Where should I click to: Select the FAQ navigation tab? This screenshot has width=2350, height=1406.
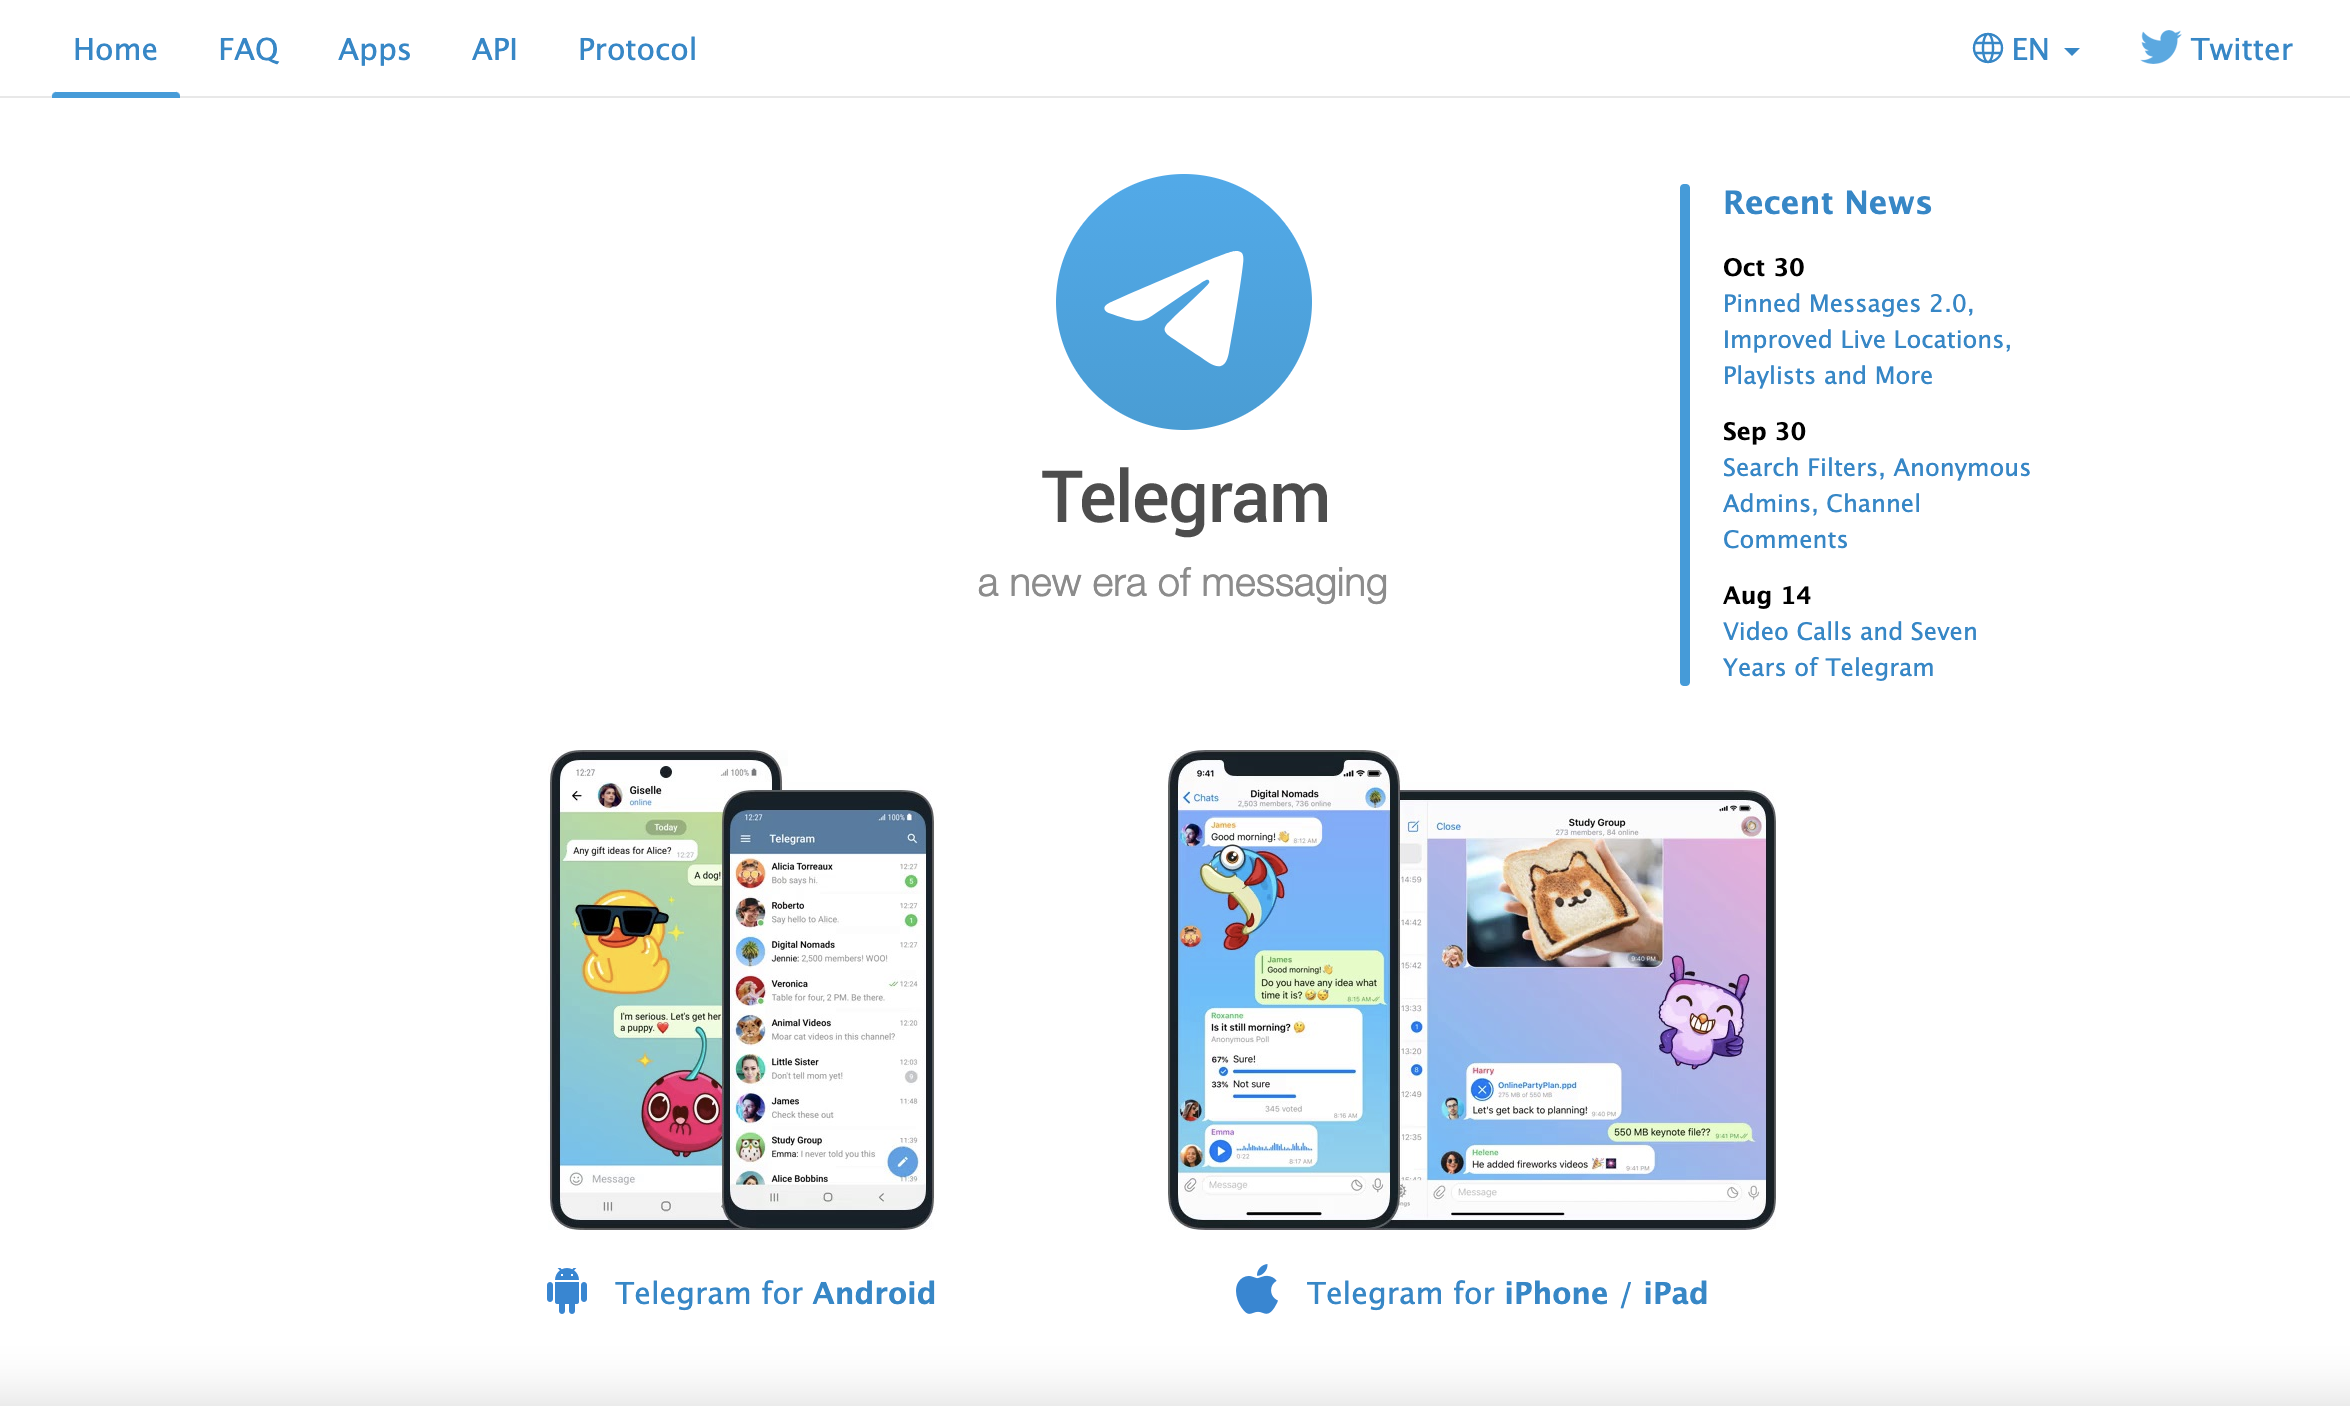click(x=248, y=47)
